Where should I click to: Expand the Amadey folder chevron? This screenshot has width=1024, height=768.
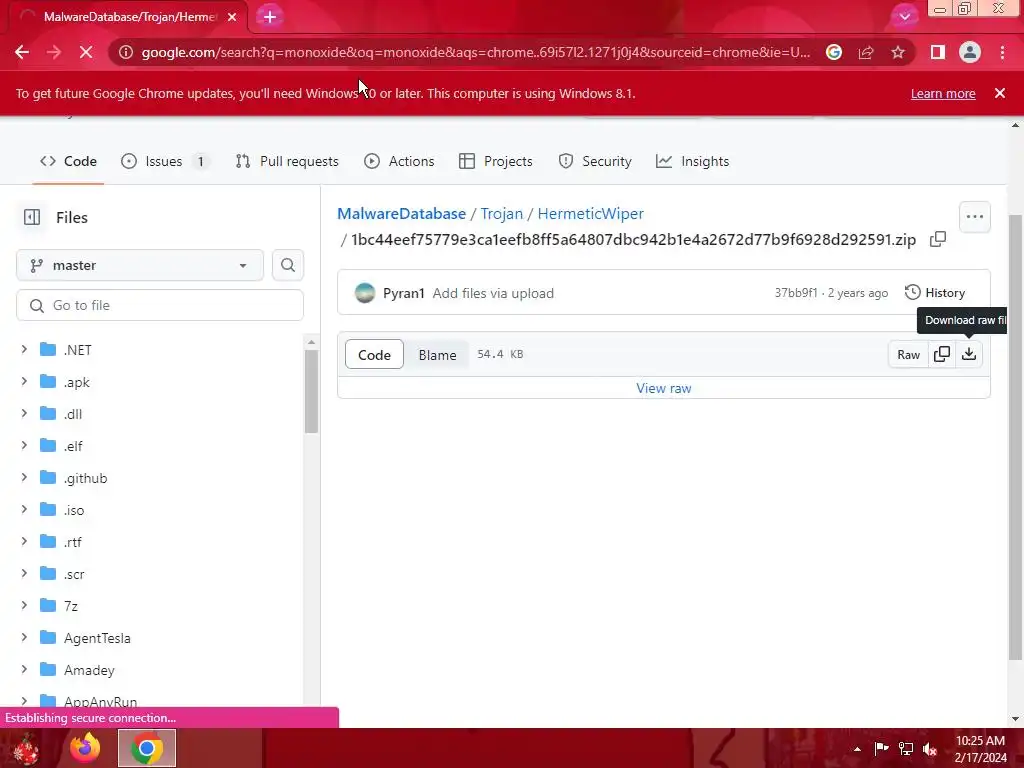pyautogui.click(x=24, y=670)
